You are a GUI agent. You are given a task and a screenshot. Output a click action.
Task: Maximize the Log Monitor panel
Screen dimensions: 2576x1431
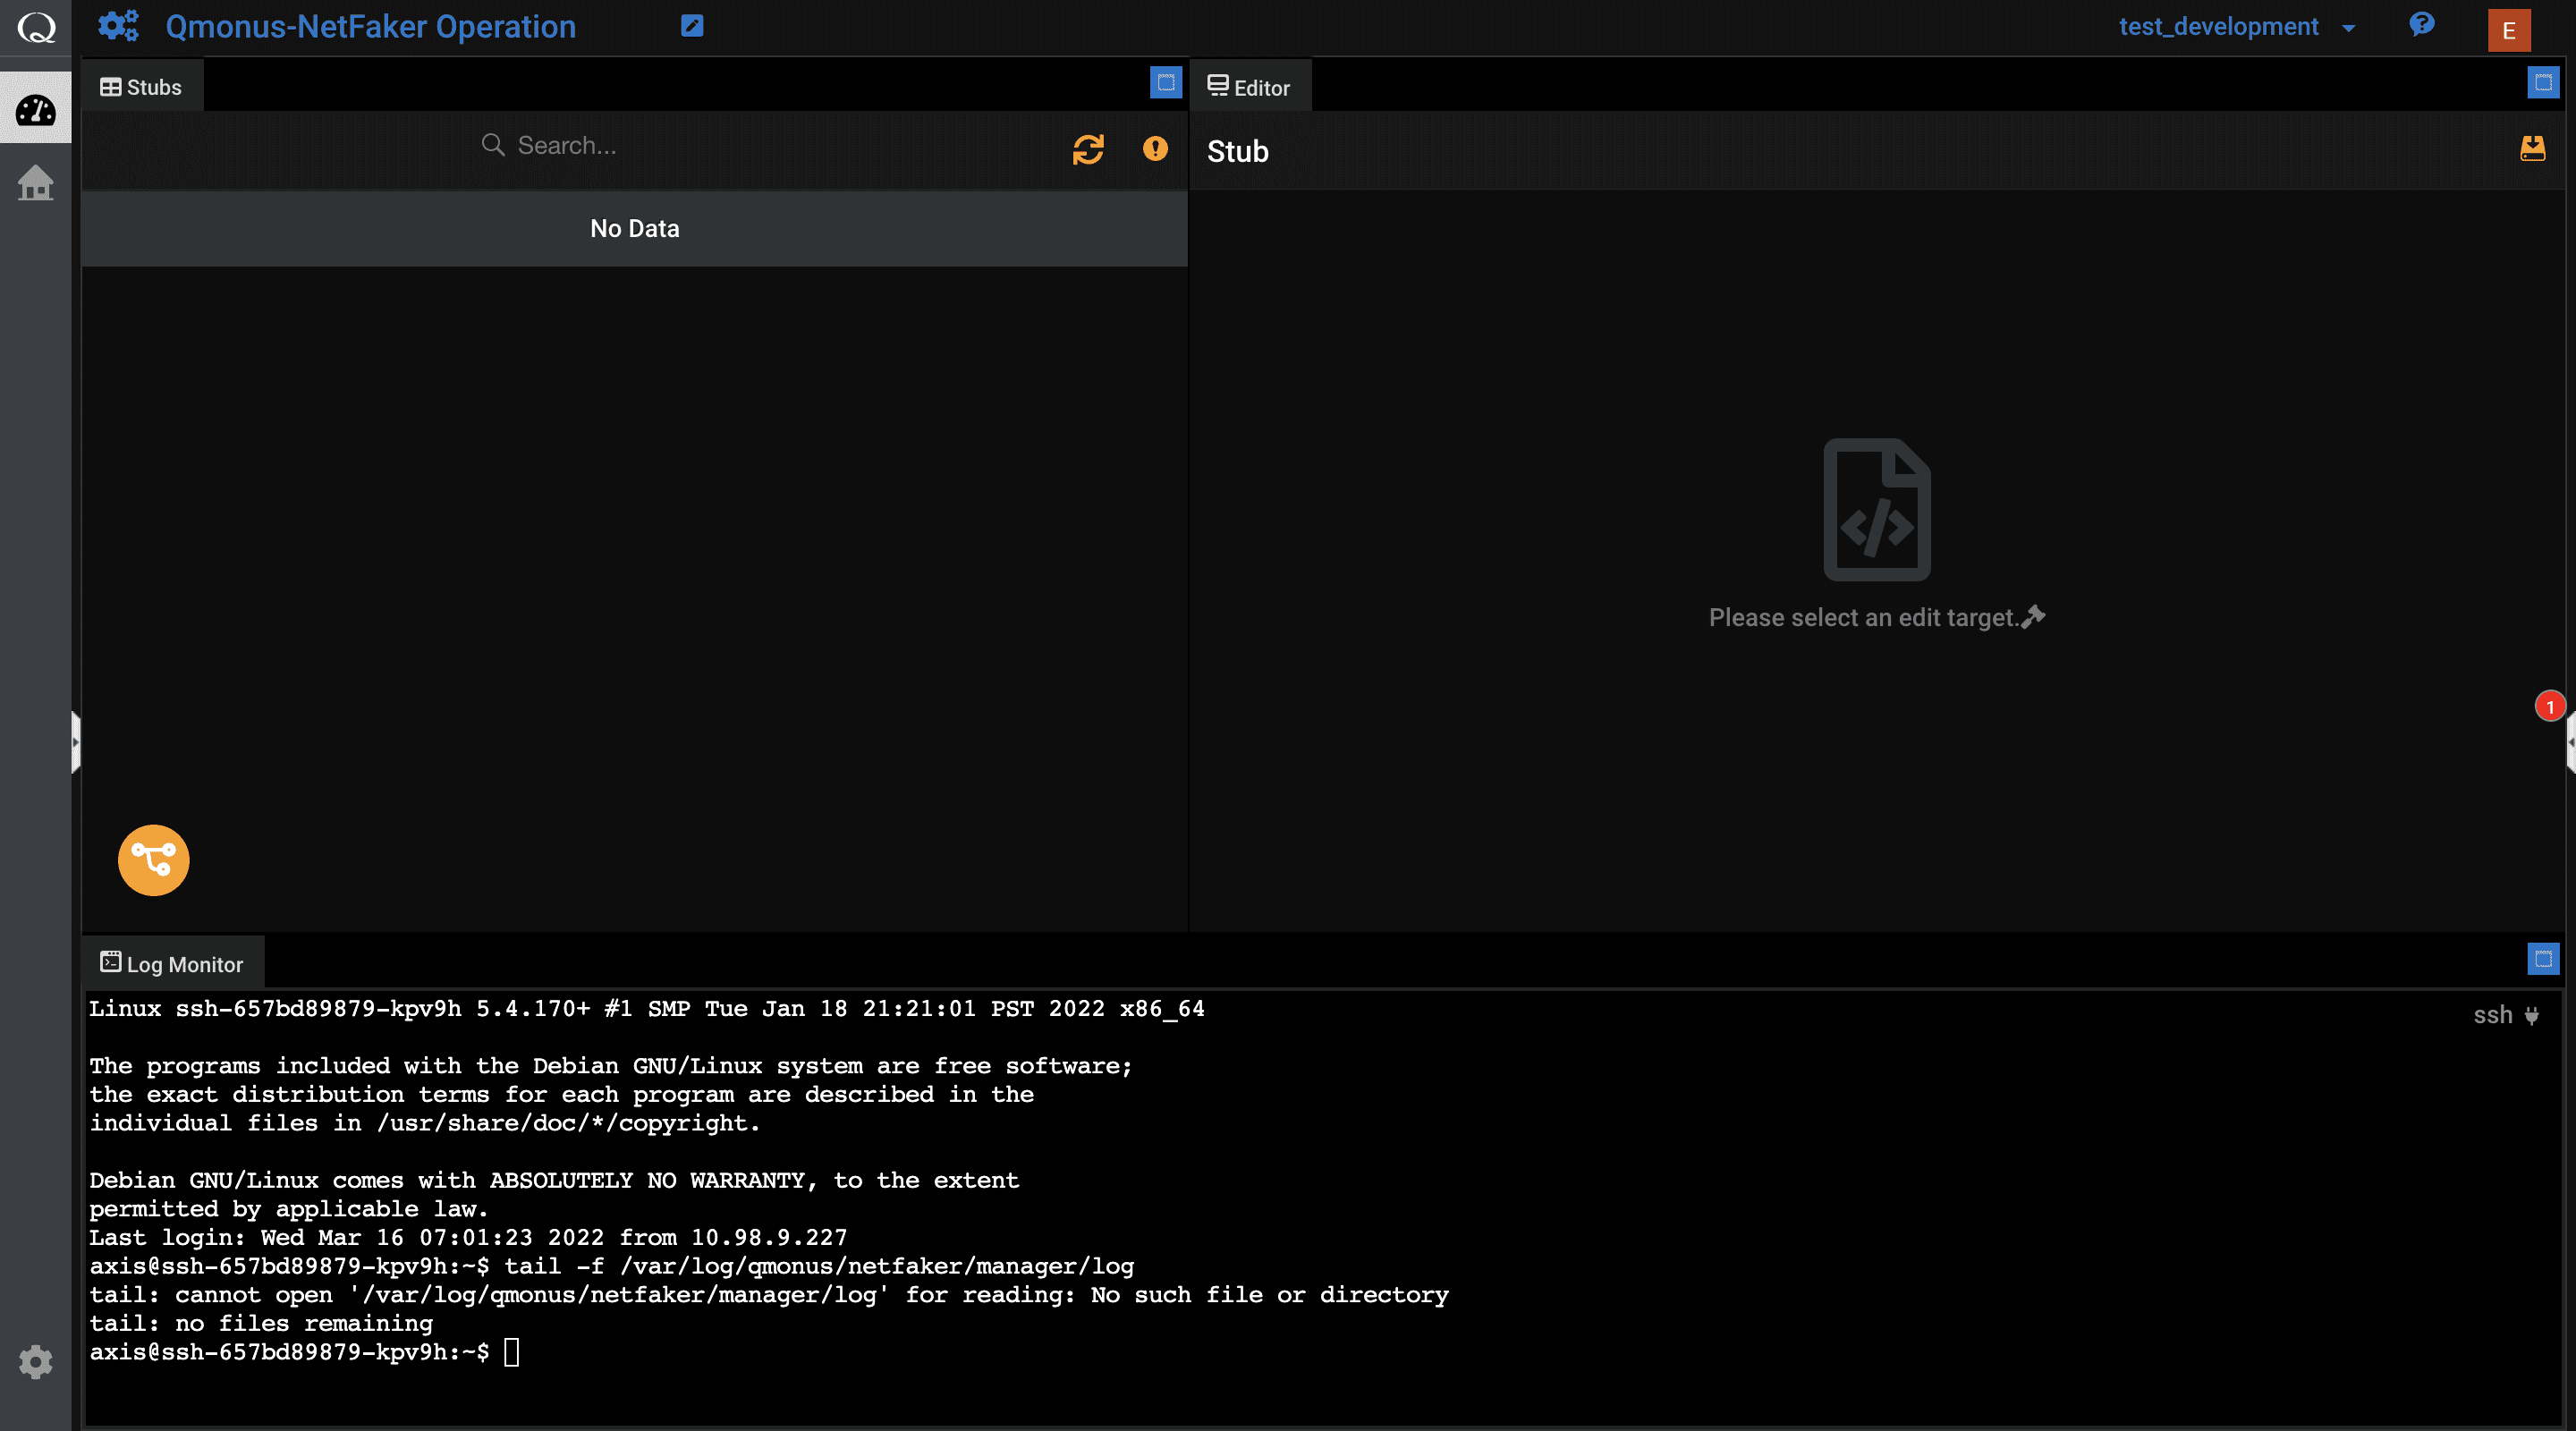pyautogui.click(x=2543, y=959)
